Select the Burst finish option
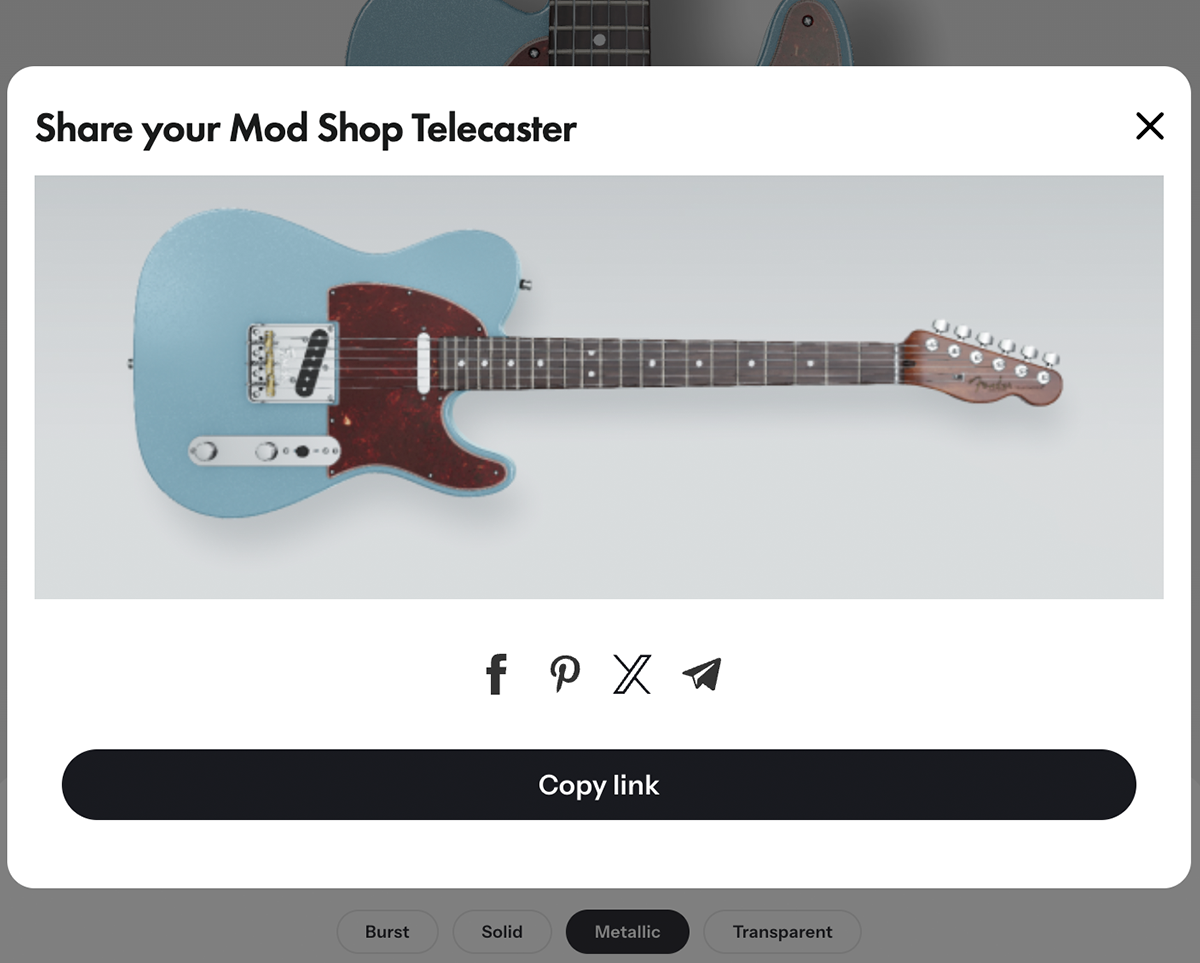Image resolution: width=1200 pixels, height=963 pixels. (387, 932)
